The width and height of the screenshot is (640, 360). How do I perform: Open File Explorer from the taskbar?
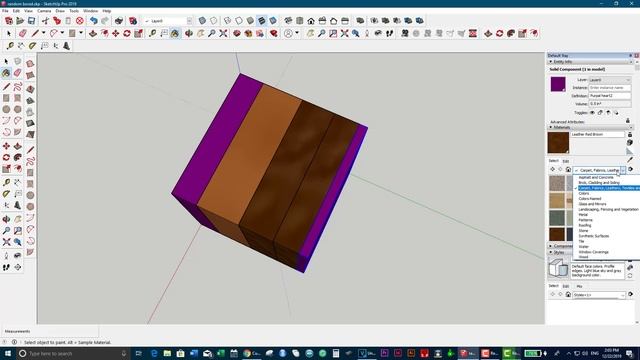pyautogui.click(x=167, y=353)
